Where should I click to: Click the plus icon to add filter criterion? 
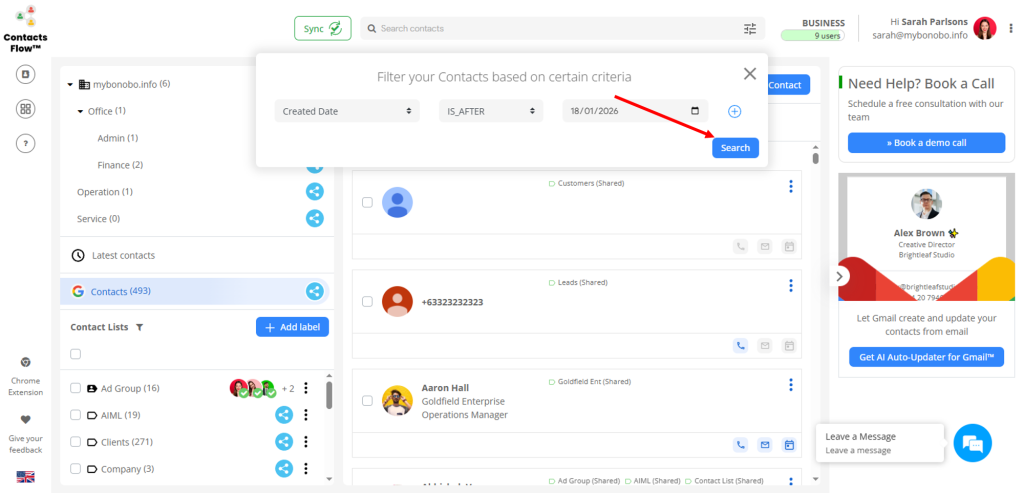click(x=734, y=111)
